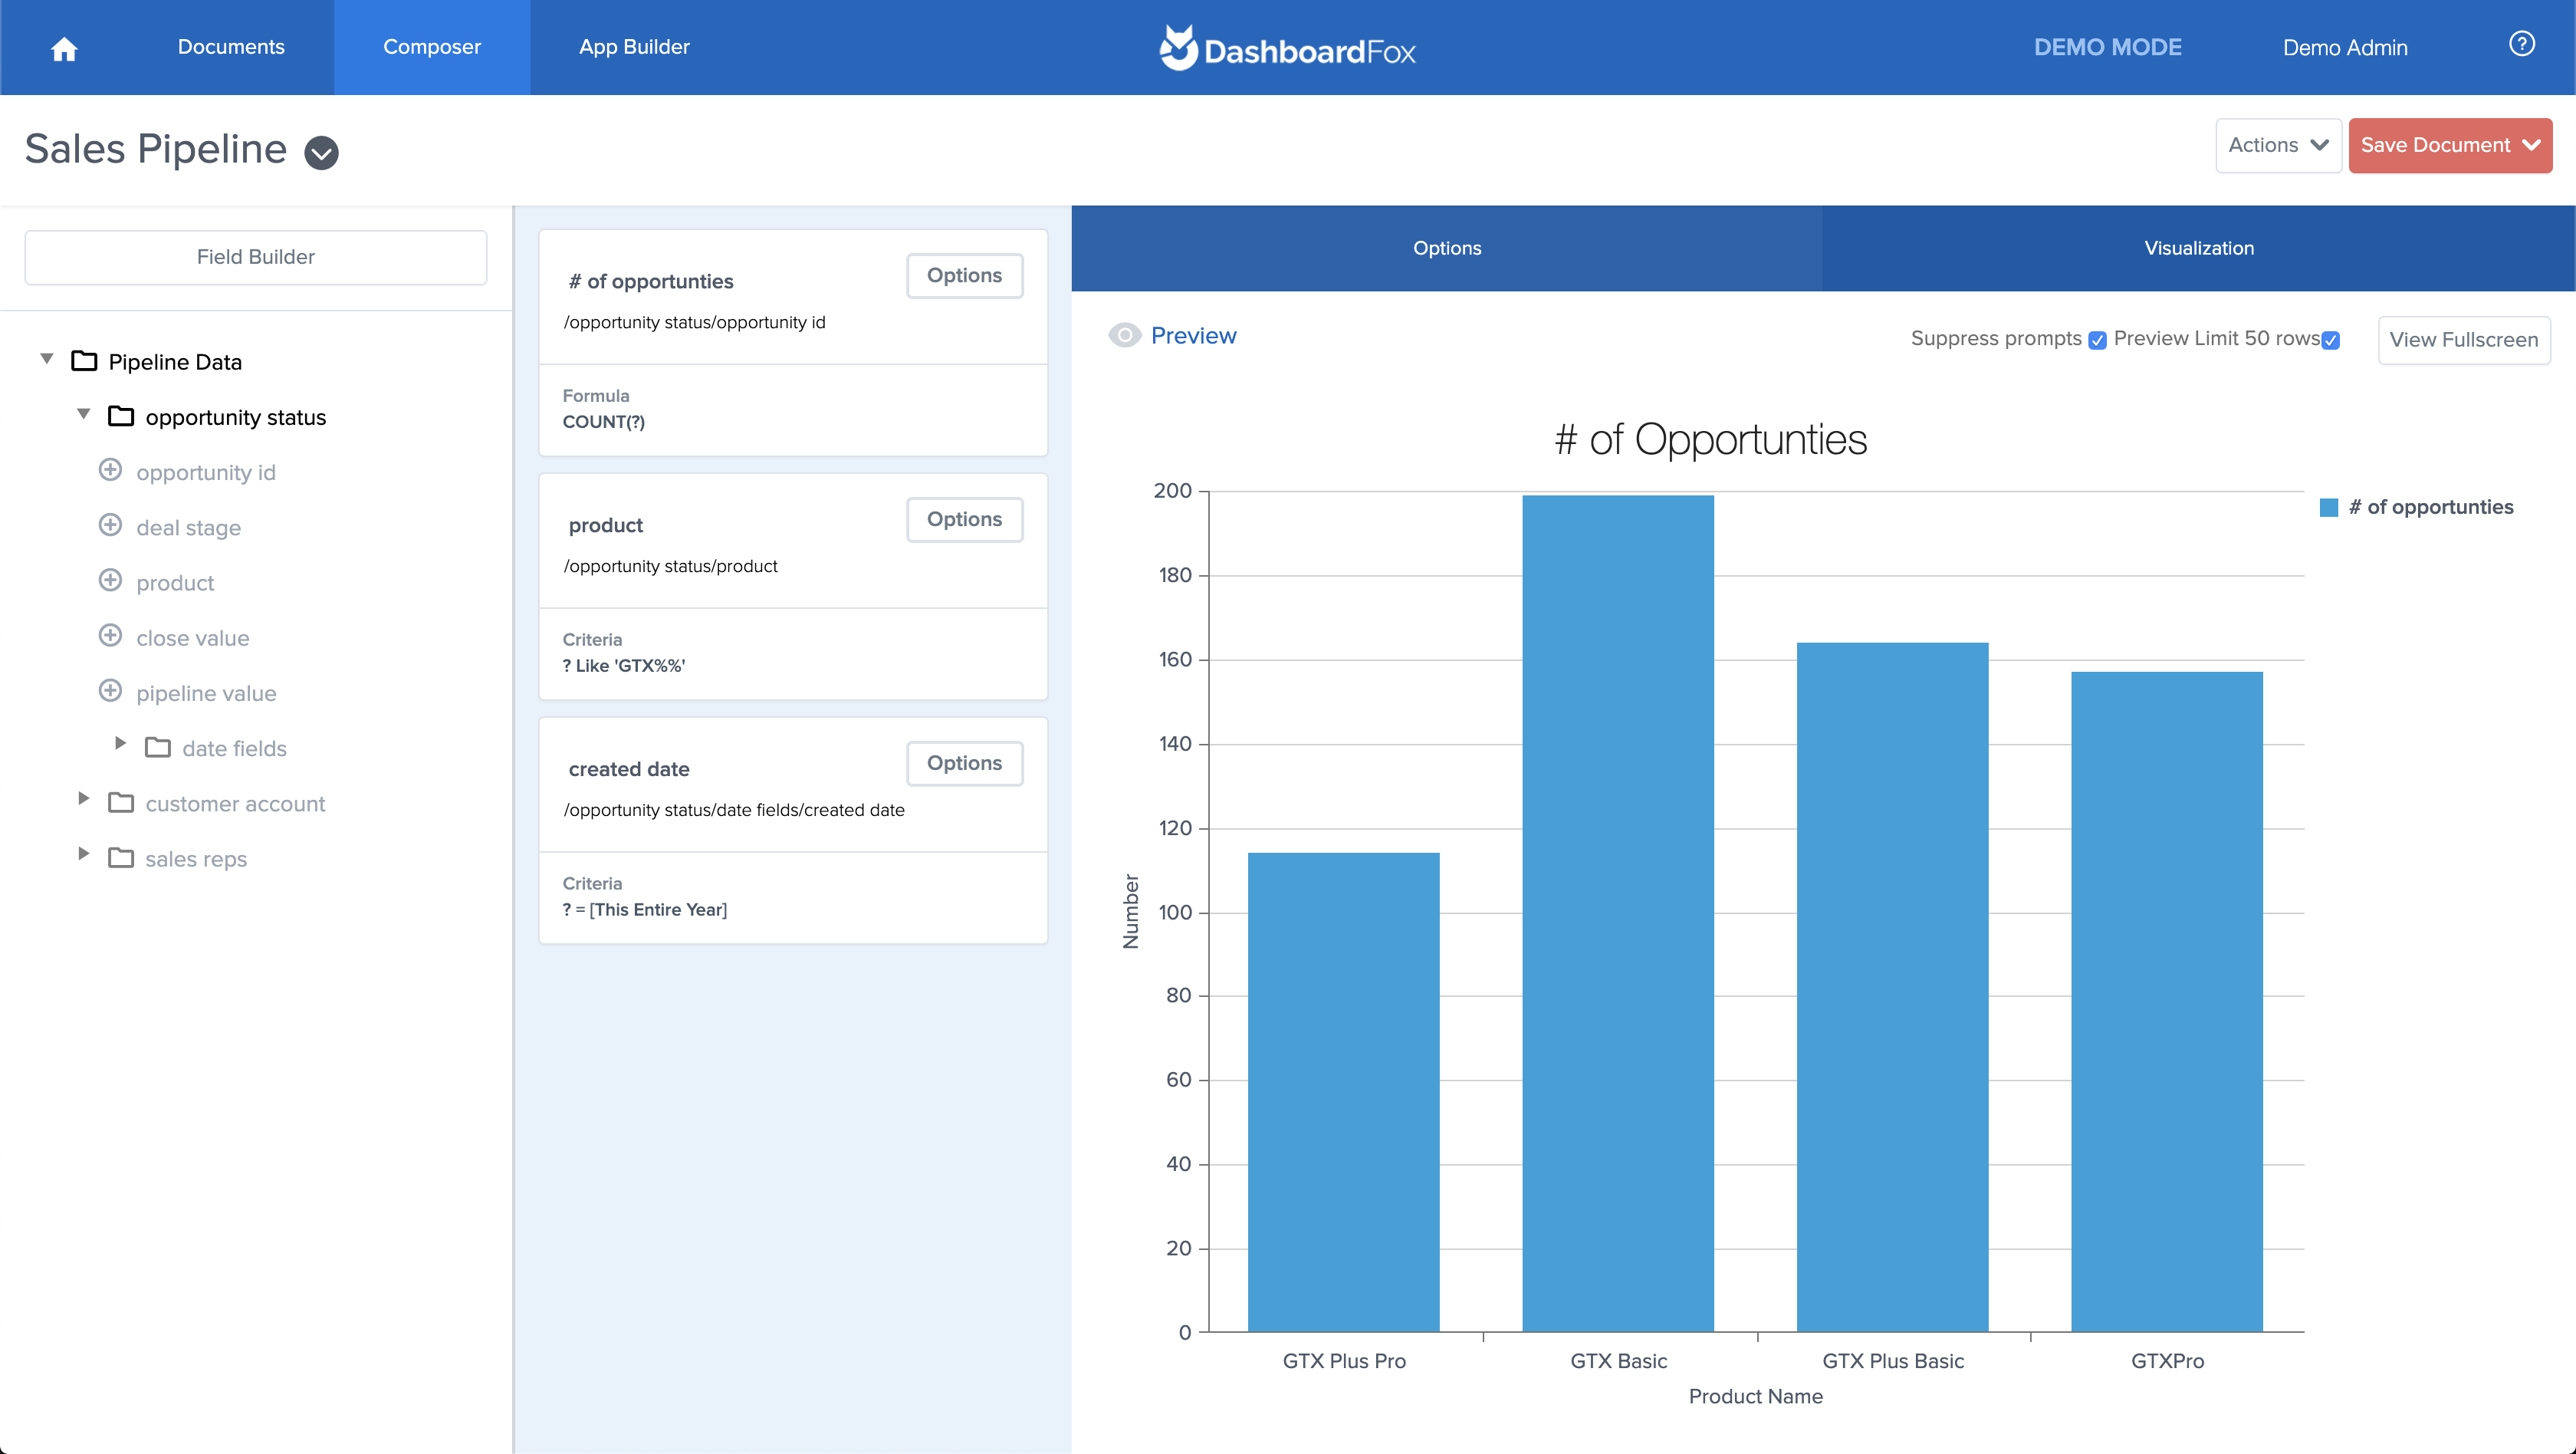This screenshot has height=1454, width=2576.
Task: Add deal stage field with plus icon
Action: coord(110,526)
